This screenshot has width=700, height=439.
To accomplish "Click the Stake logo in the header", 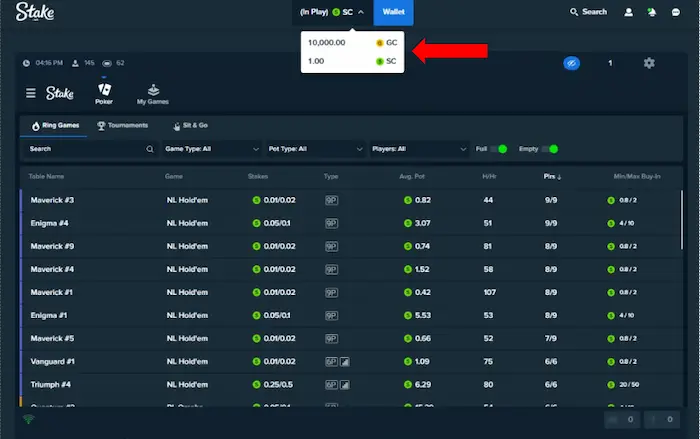I will (35, 13).
